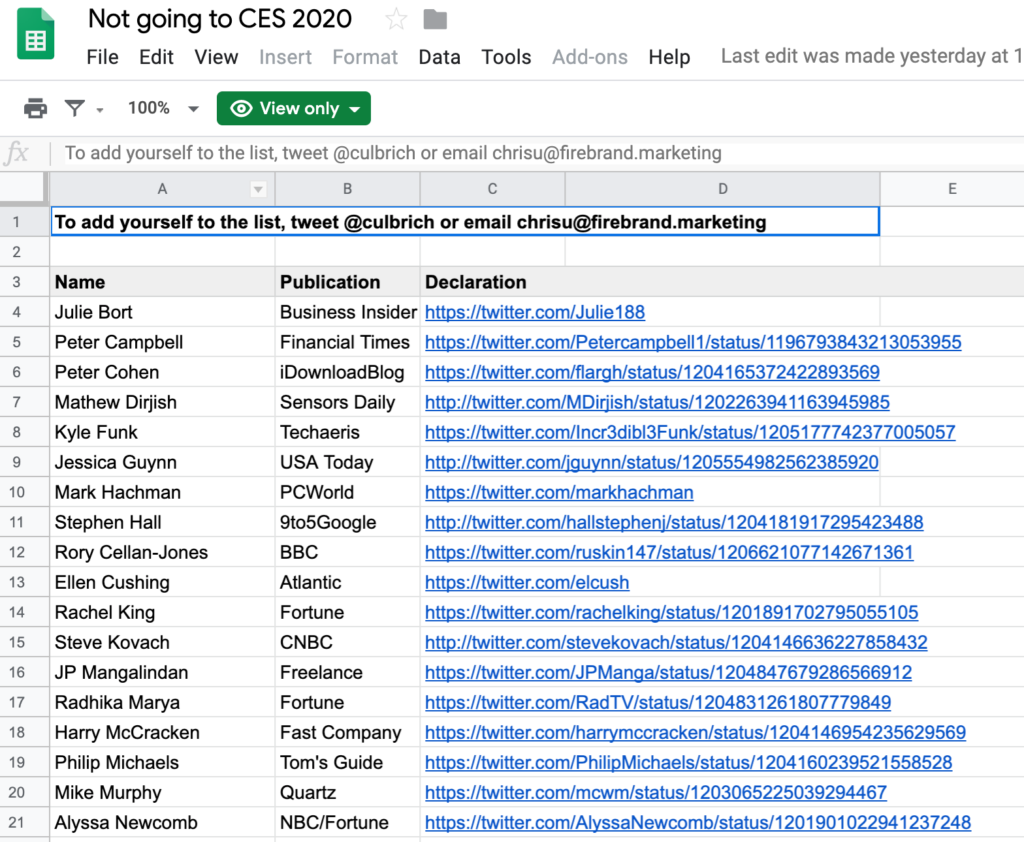Open harrymccracken status link
1024x842 pixels.
pos(696,733)
